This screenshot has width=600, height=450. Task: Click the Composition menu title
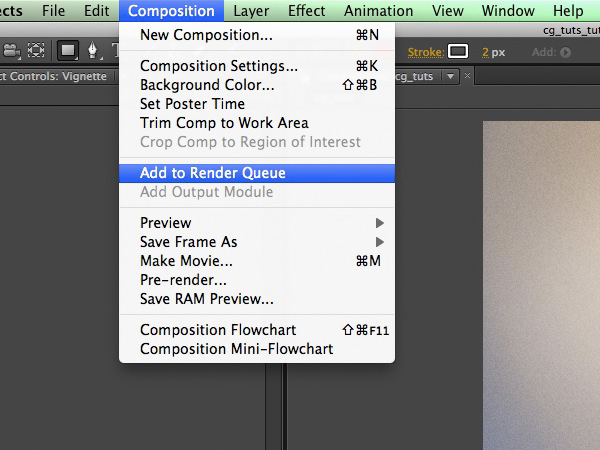pos(171,11)
